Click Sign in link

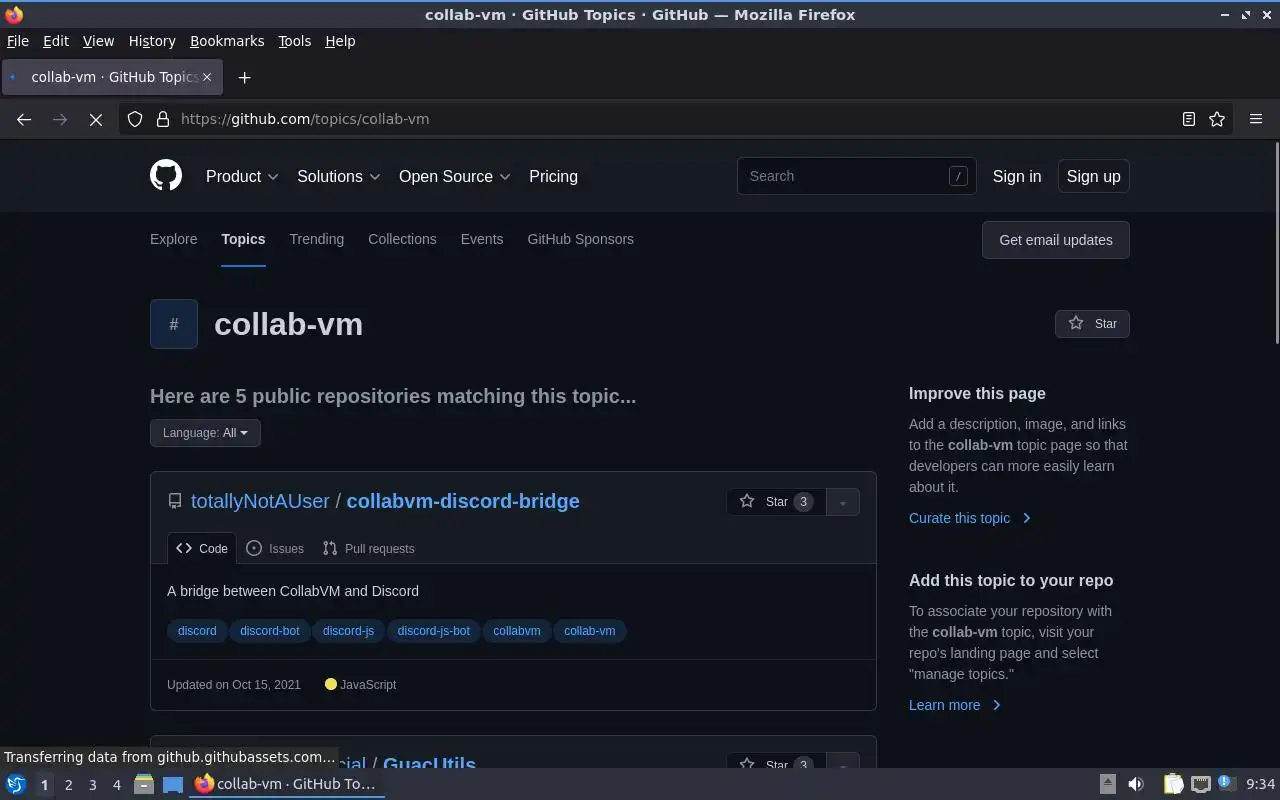(1017, 176)
